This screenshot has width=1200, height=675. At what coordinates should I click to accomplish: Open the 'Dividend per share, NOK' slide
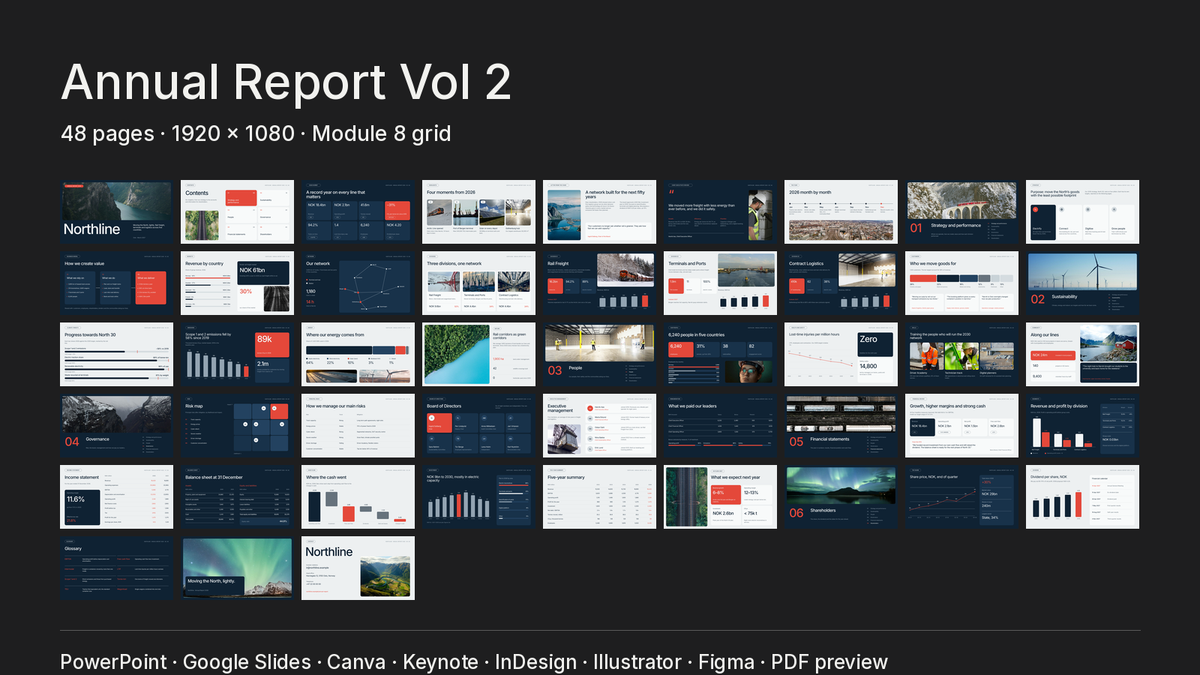[1084, 497]
